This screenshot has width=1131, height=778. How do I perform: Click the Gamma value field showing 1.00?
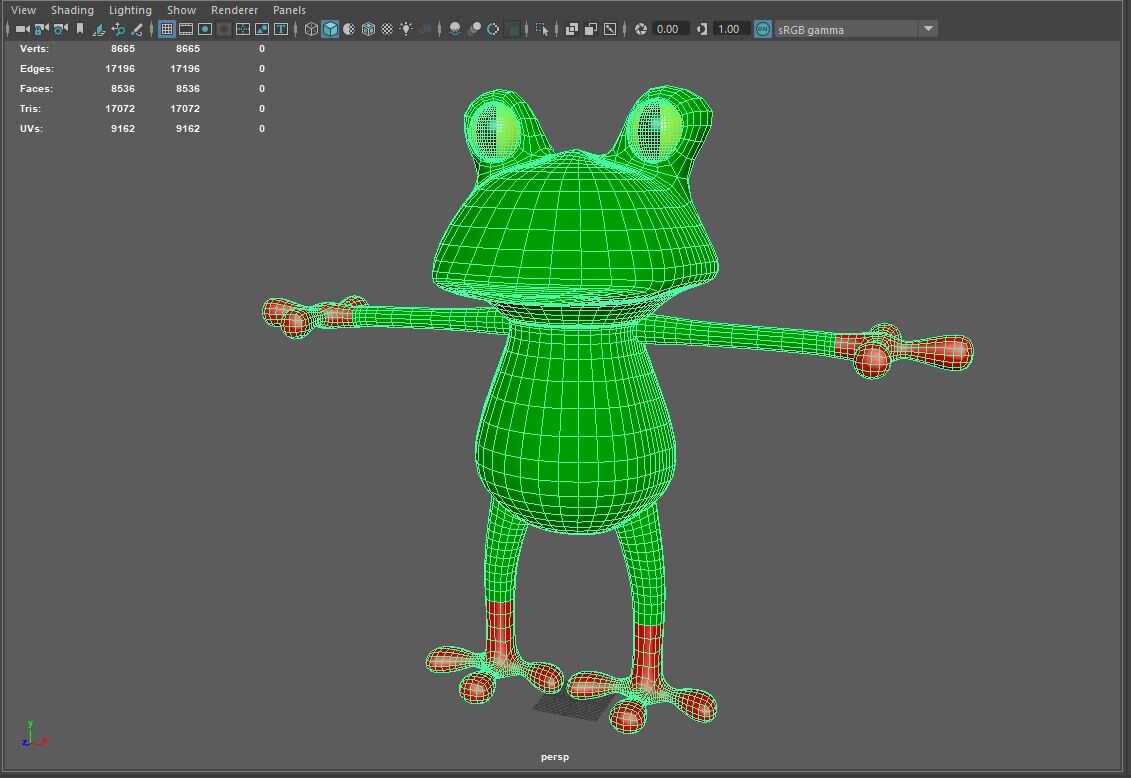coord(732,29)
